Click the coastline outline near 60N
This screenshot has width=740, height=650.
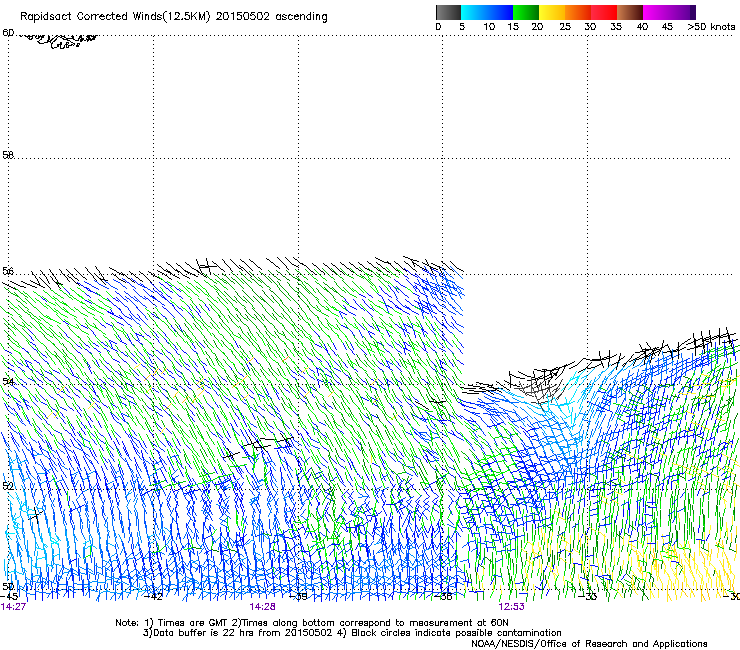click(59, 40)
